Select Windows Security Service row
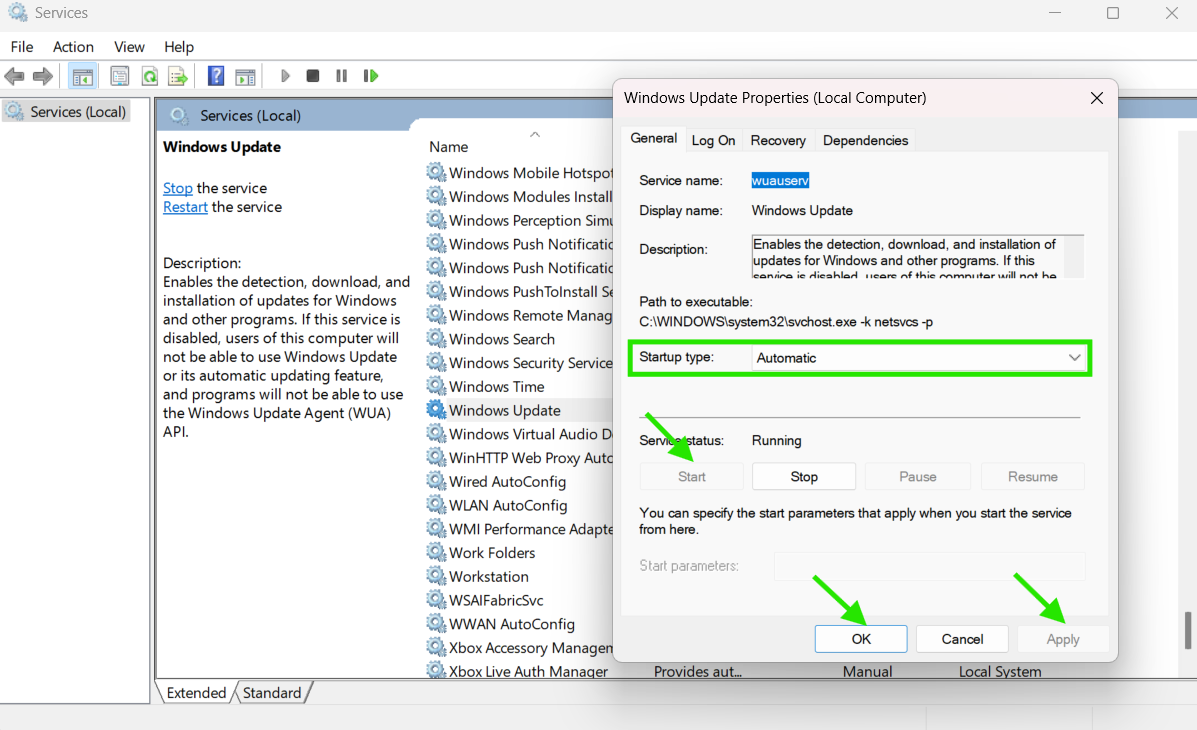The image size is (1197, 730). point(519,362)
